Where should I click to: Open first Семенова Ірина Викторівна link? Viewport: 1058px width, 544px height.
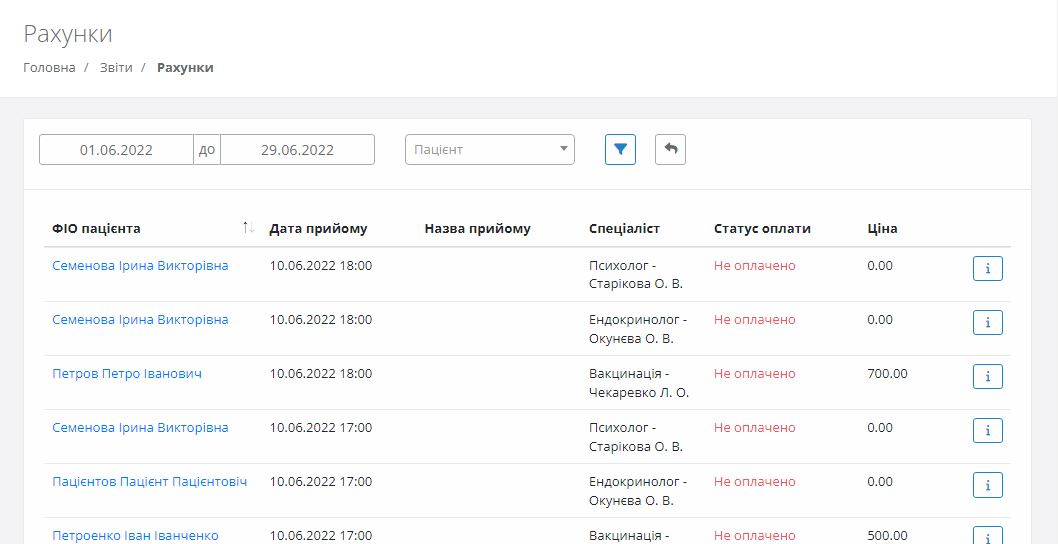coord(140,266)
